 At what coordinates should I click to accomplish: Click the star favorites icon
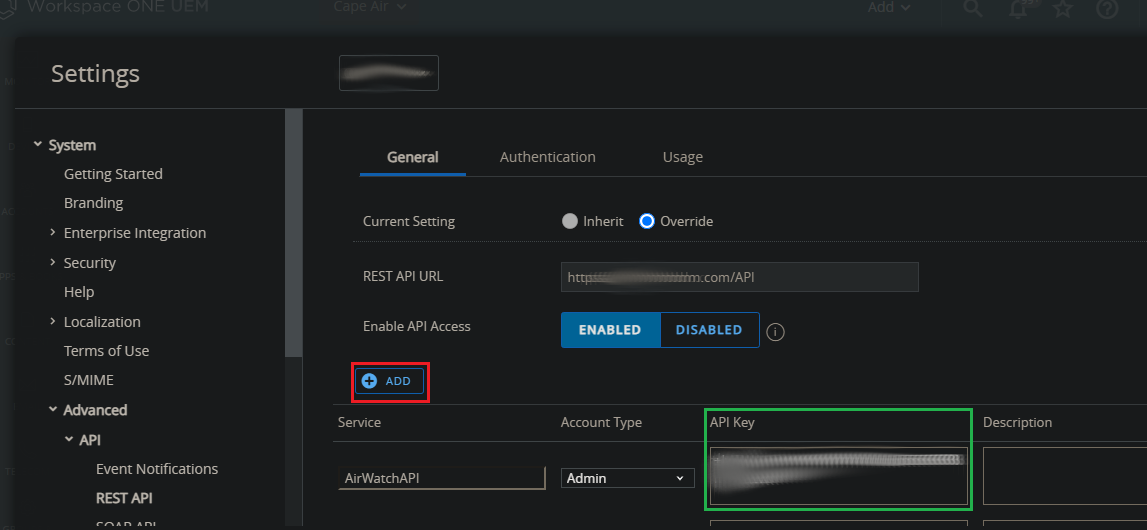click(x=1062, y=8)
